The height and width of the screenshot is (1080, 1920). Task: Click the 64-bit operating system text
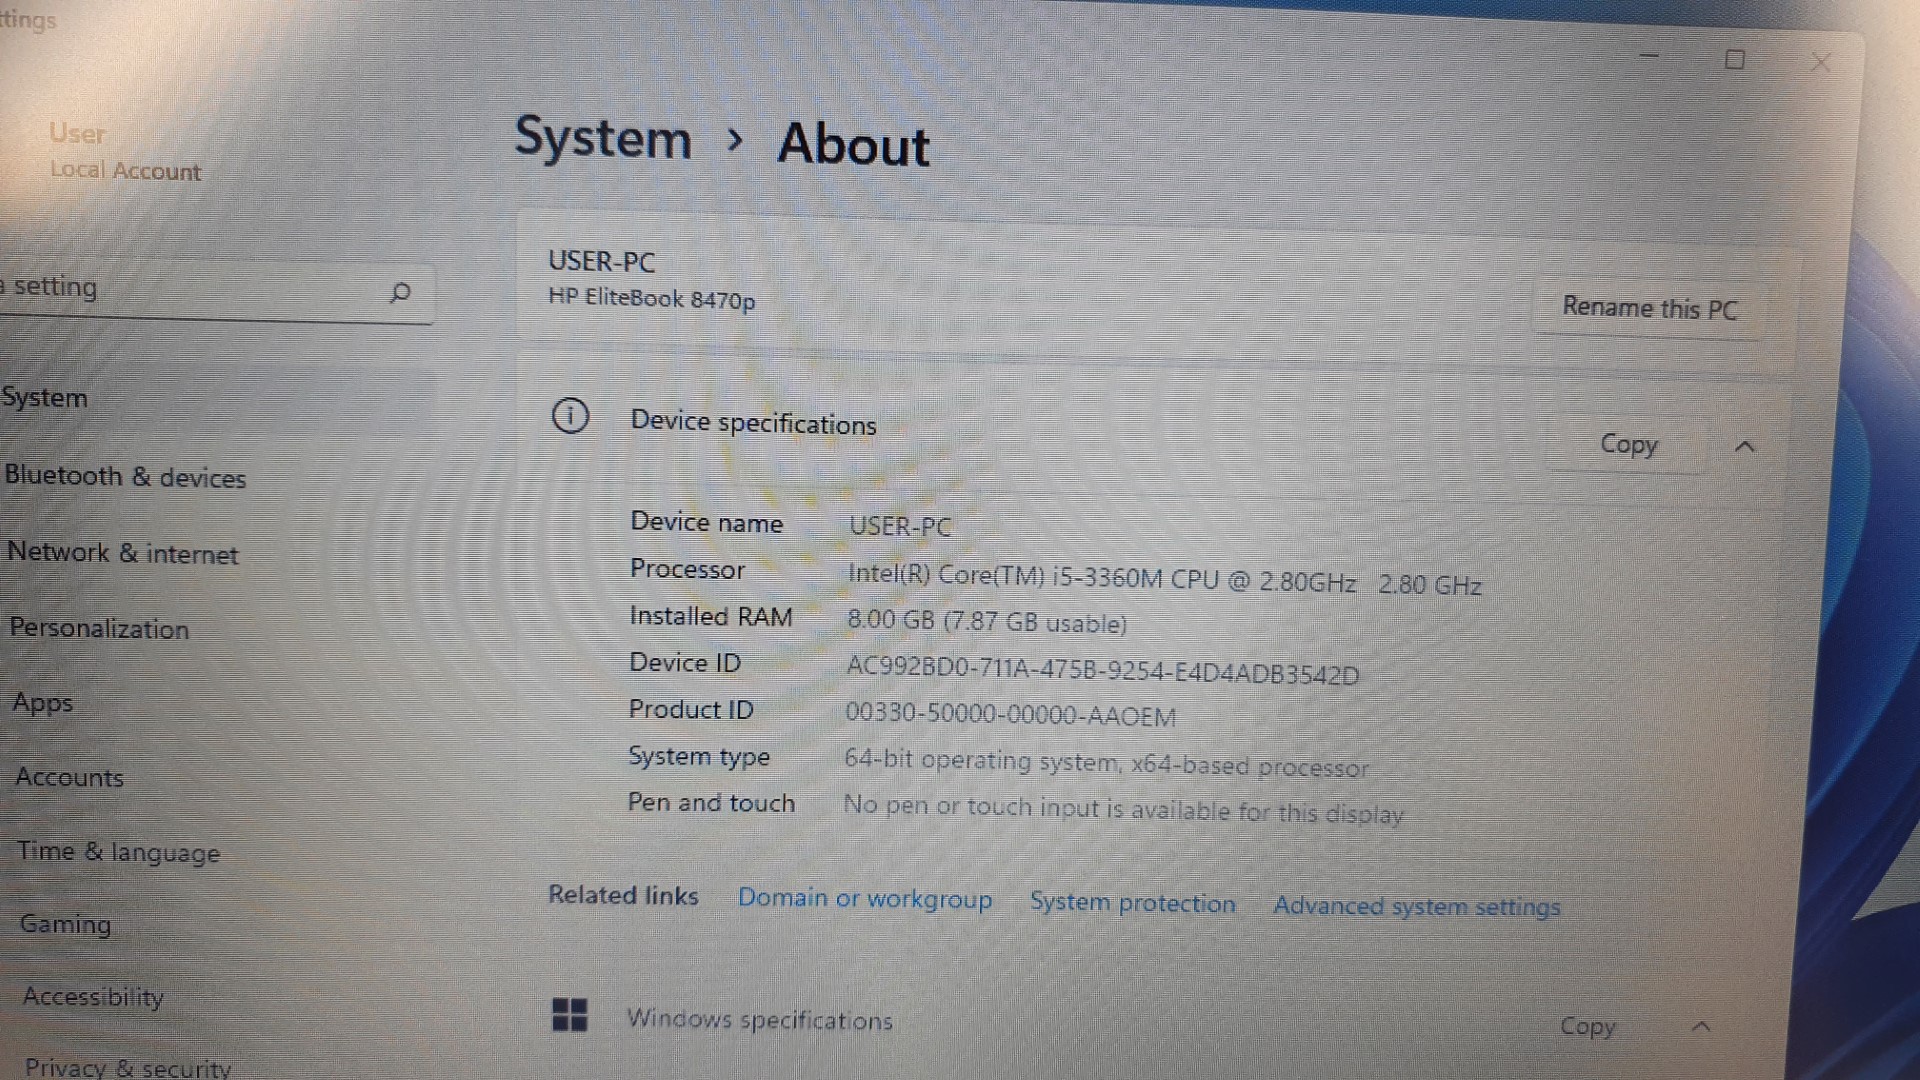[1106, 763]
